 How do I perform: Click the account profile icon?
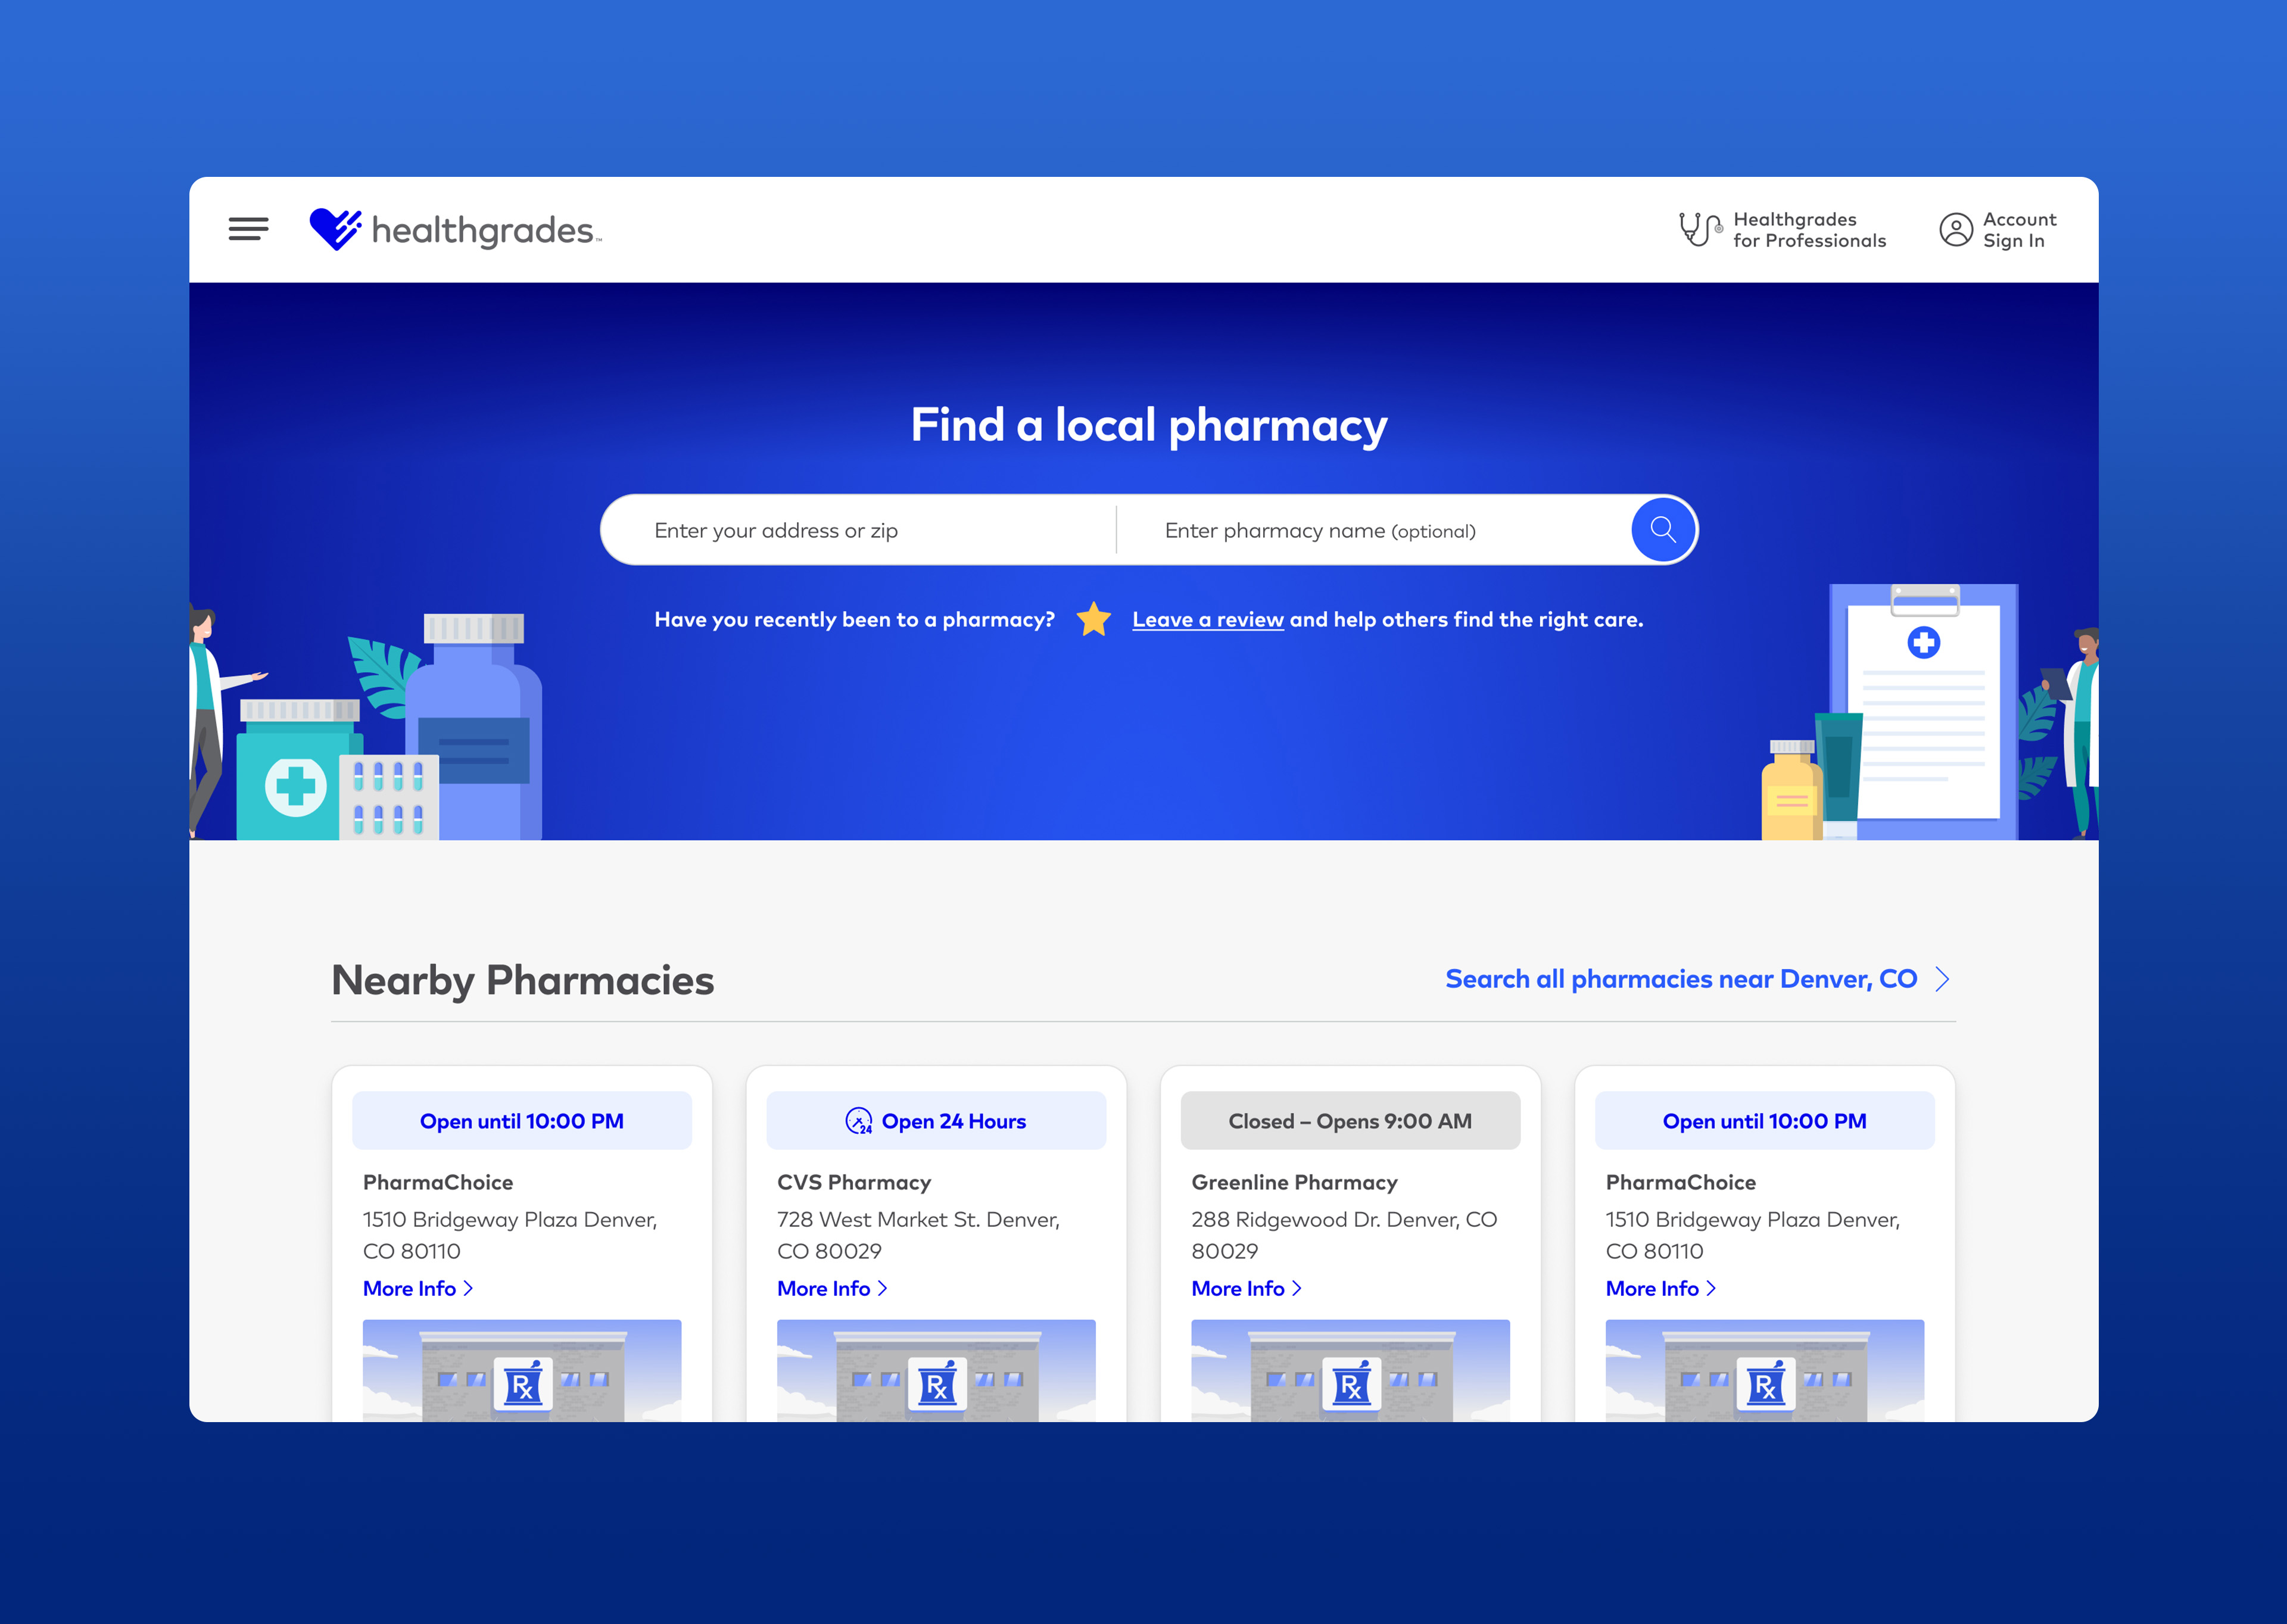coord(1955,230)
